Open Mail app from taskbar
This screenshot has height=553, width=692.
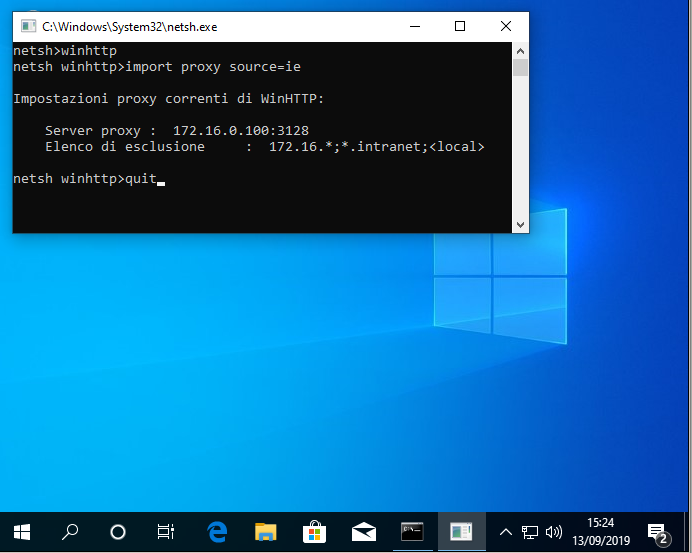pos(364,532)
